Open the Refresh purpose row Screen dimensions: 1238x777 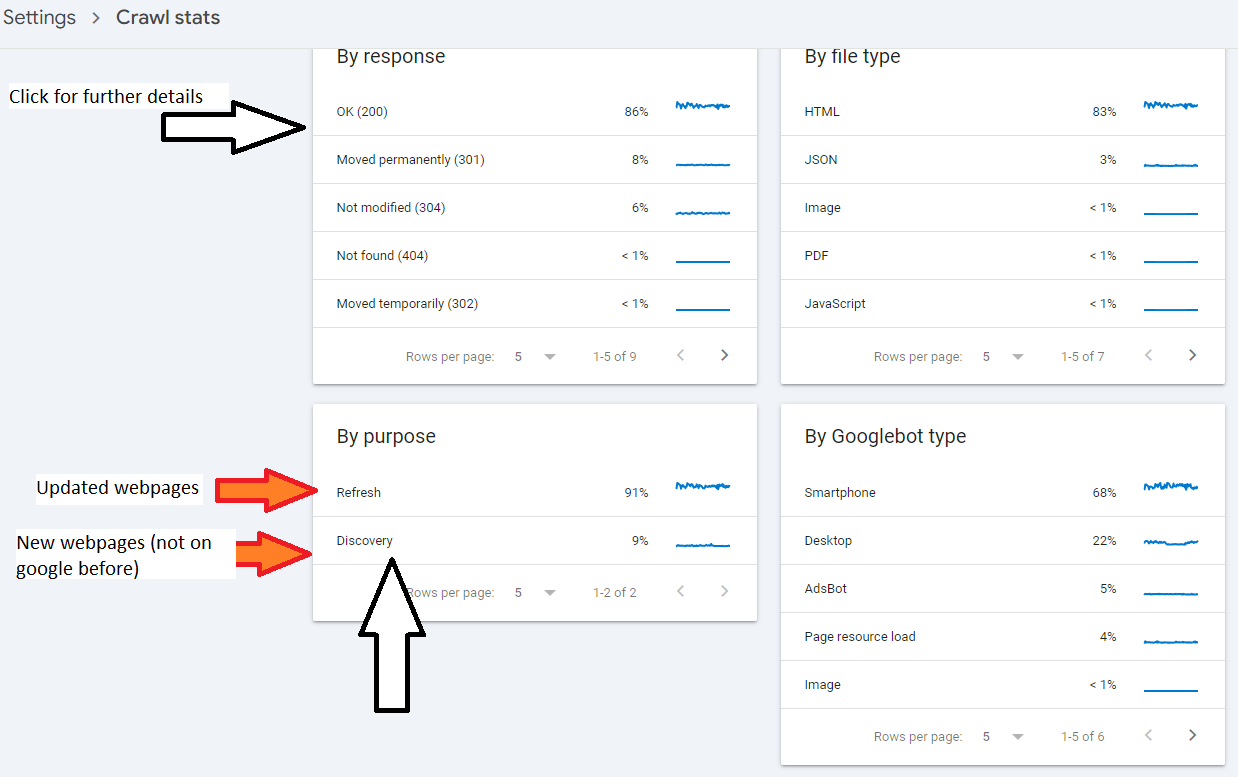point(534,492)
